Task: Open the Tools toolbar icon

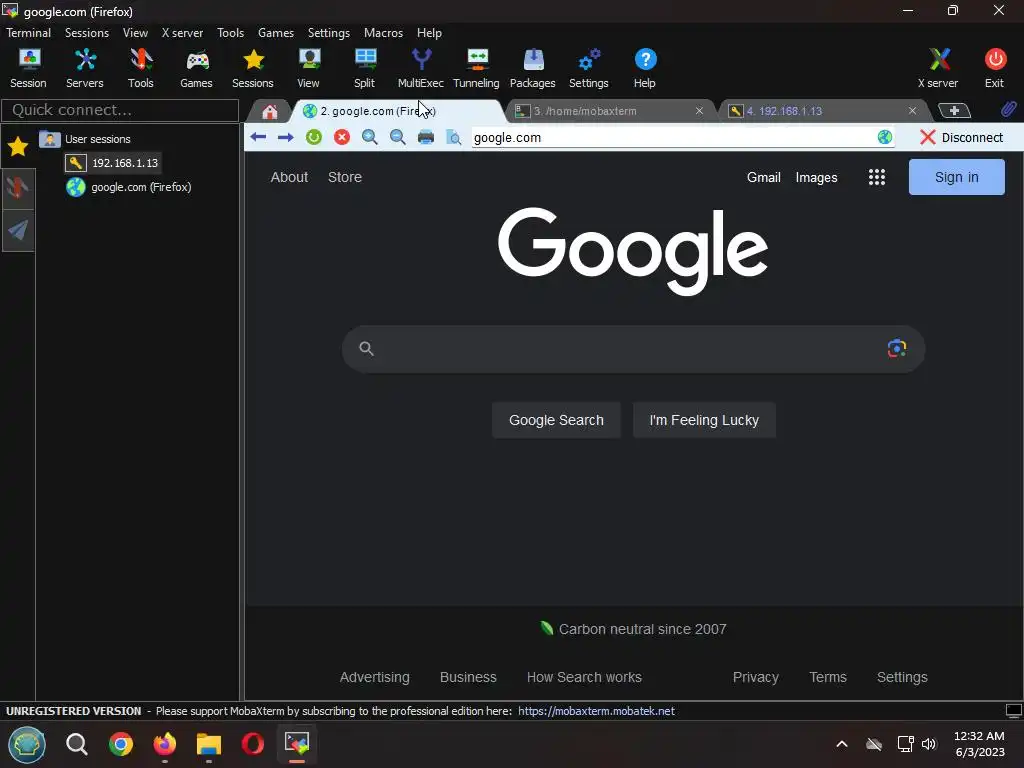Action: pos(140,68)
